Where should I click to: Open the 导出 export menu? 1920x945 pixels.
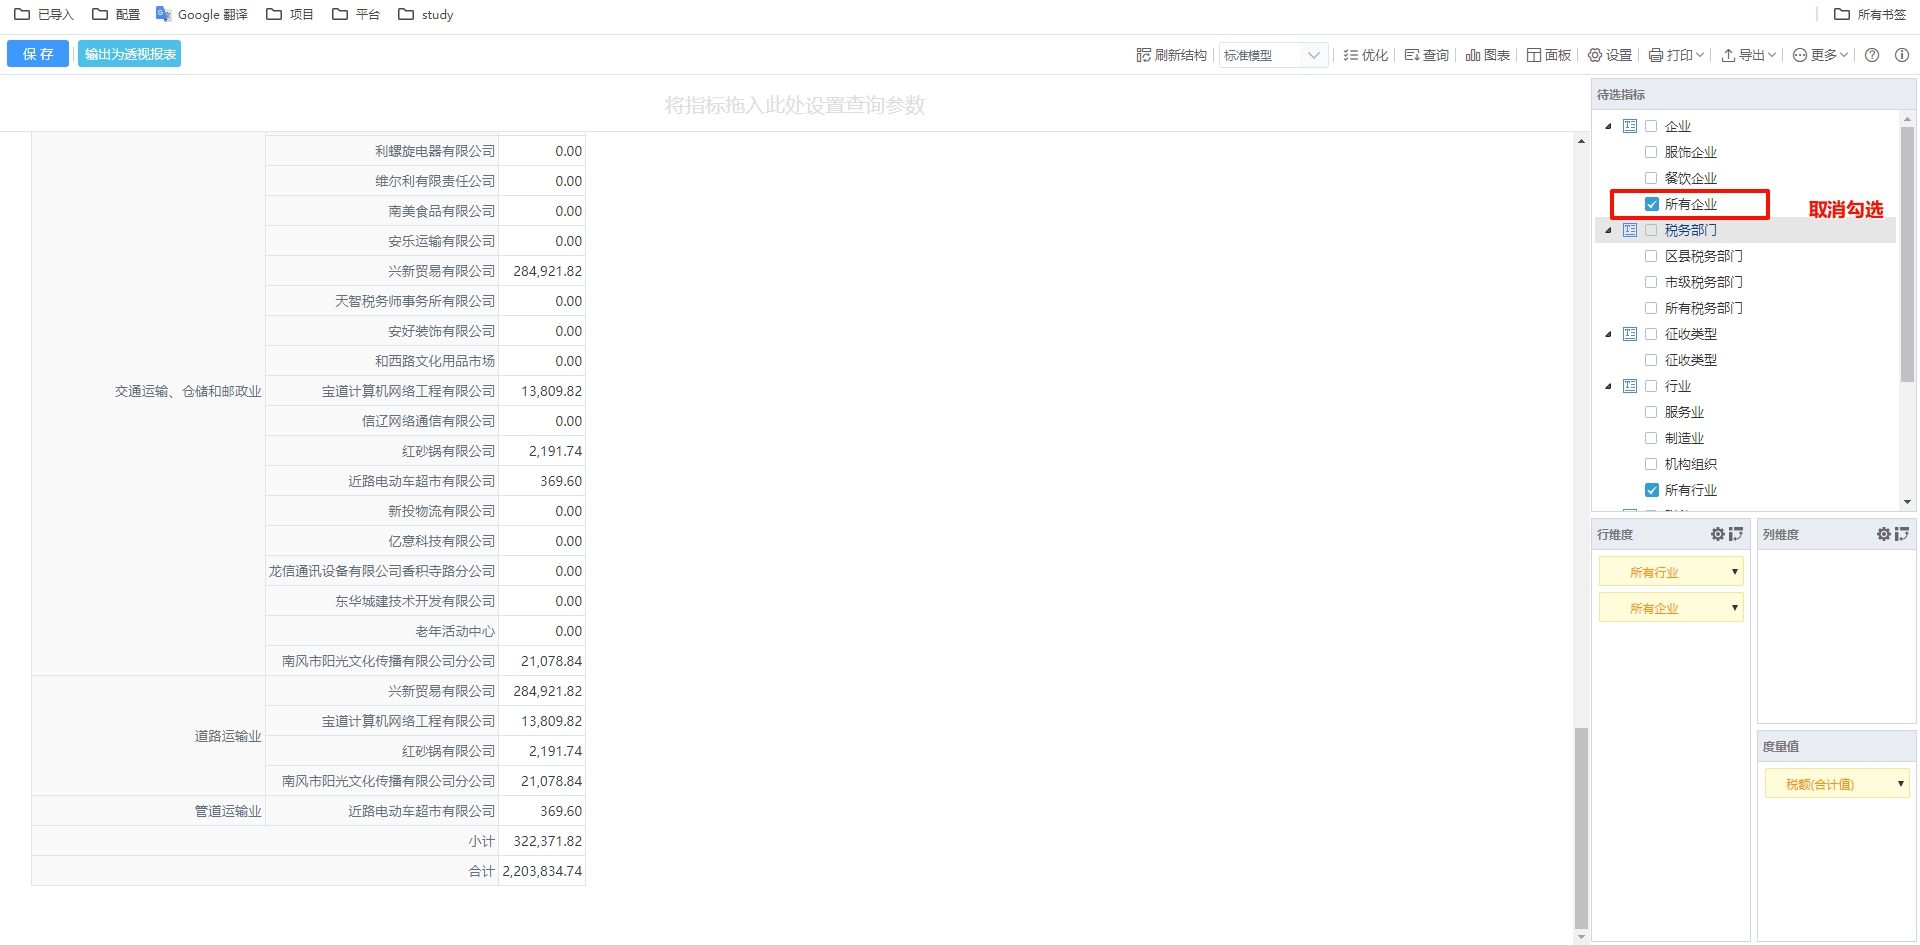[1748, 55]
